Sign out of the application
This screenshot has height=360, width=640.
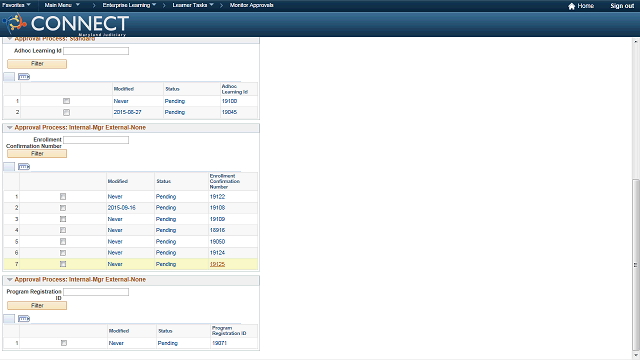point(622,6)
